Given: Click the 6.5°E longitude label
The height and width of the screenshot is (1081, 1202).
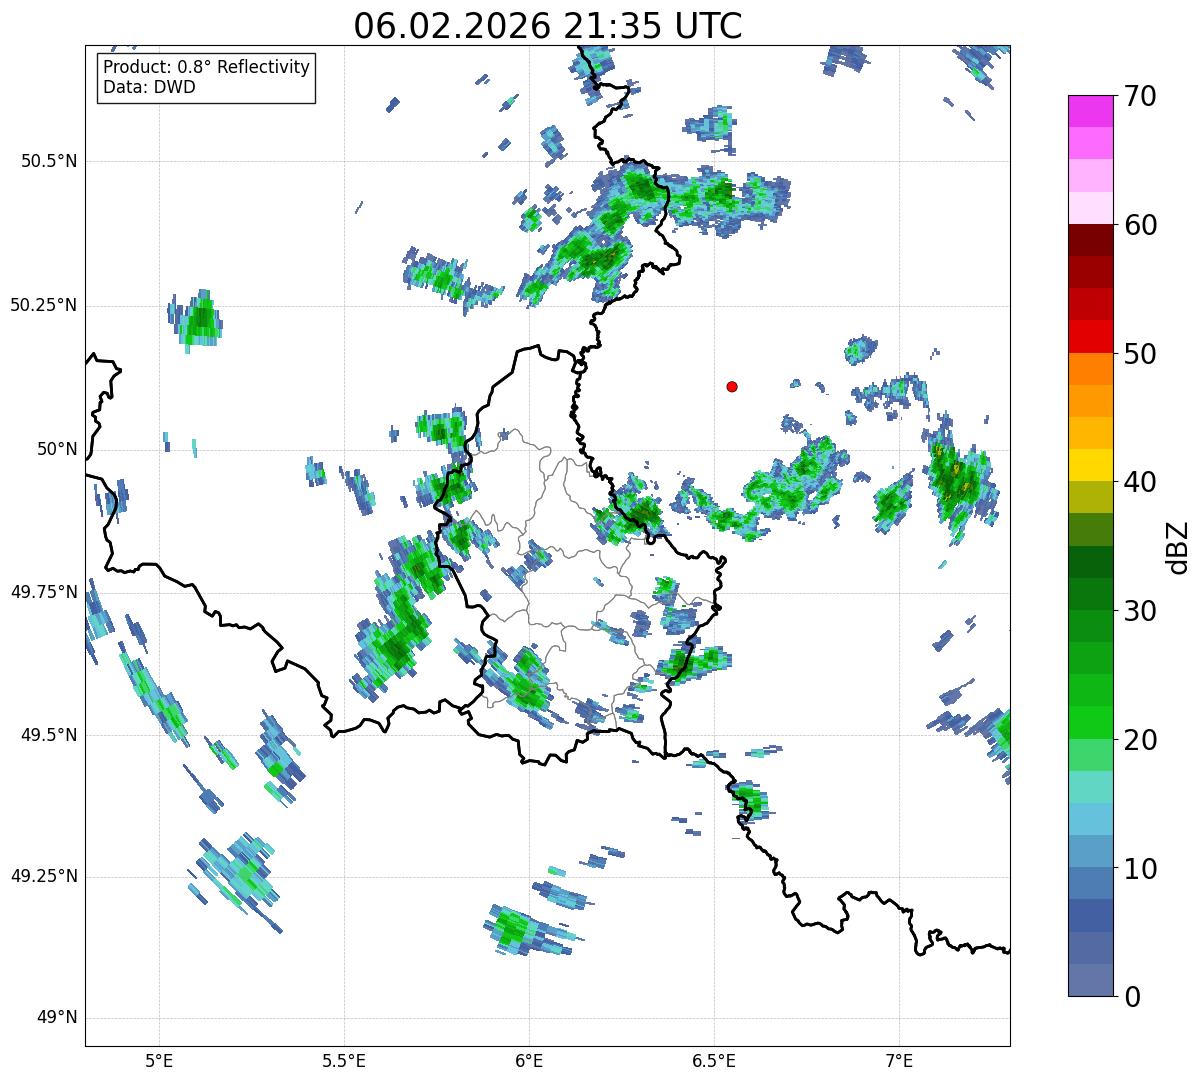Looking at the screenshot, I should click(x=714, y=1060).
